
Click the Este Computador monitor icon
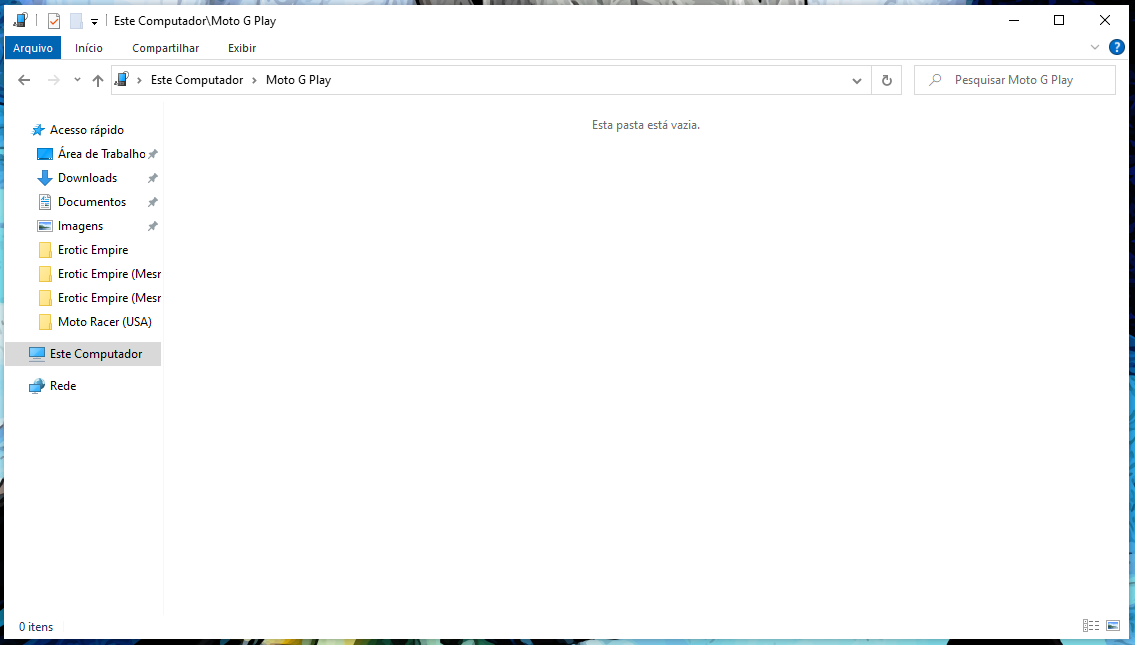point(37,353)
